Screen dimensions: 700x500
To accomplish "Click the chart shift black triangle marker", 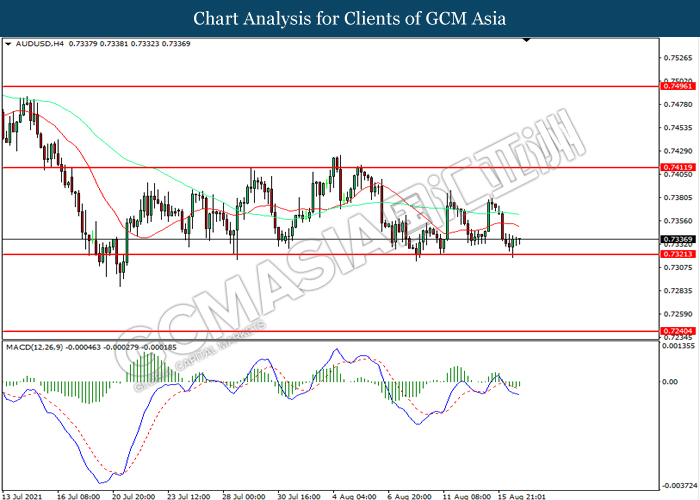I will pos(526,40).
